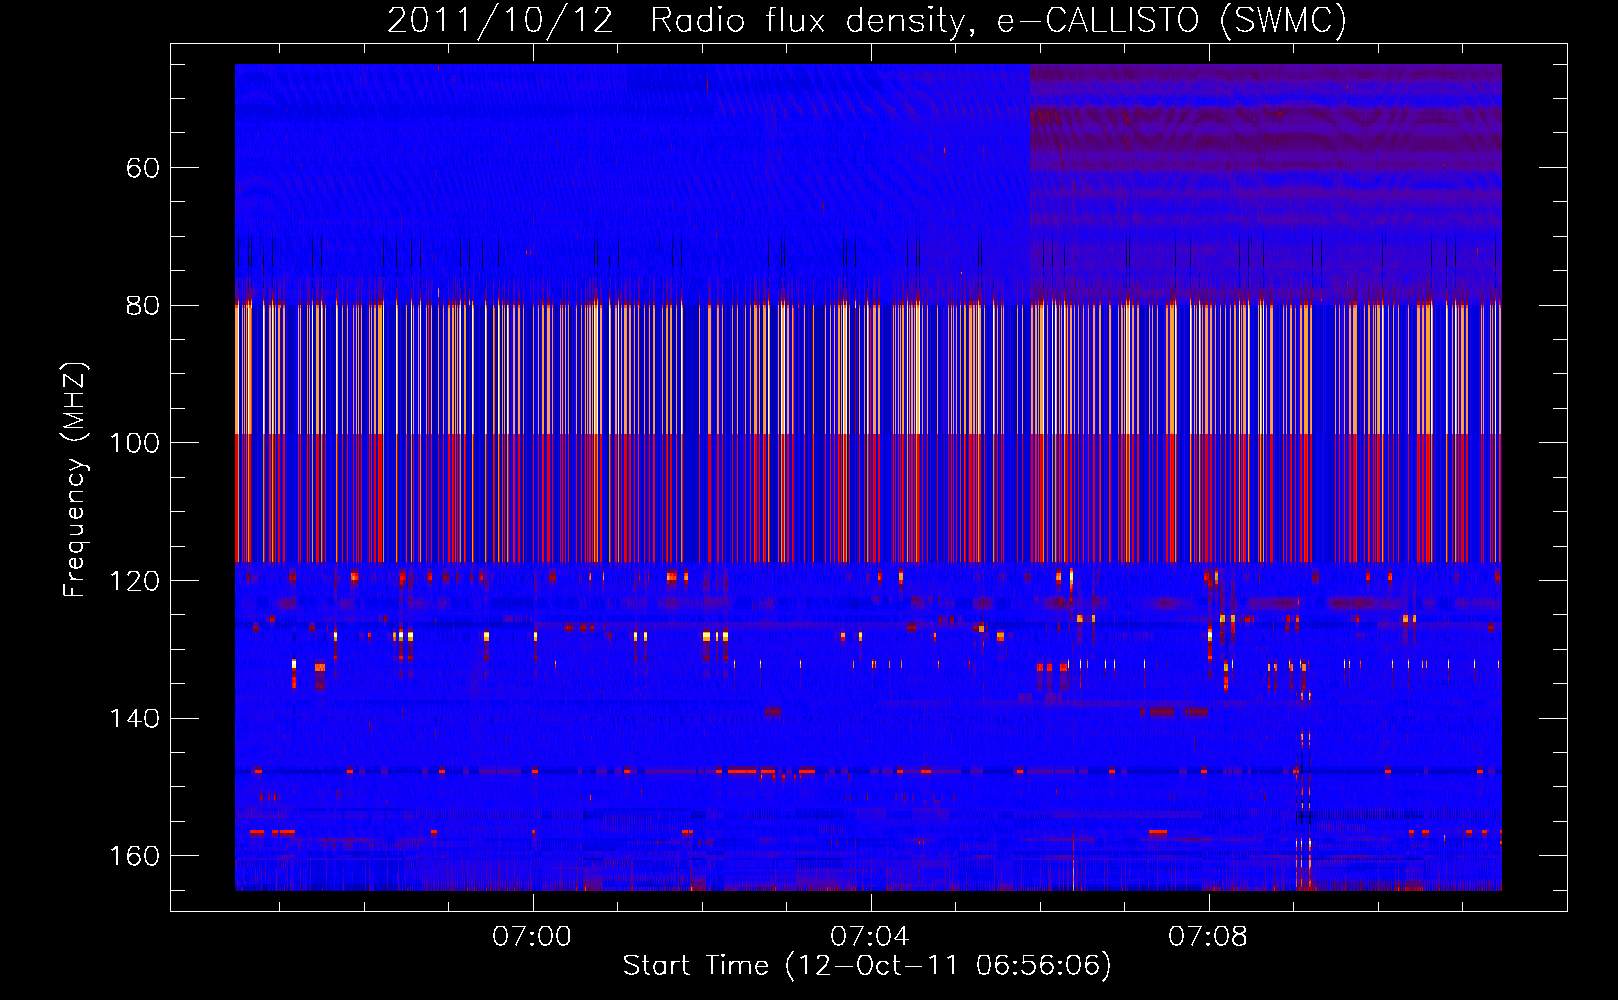This screenshot has width=1618, height=1000.
Task: Click the 'Start Time (12-Oct-11 06:56:06)' label
Action: tap(867, 966)
